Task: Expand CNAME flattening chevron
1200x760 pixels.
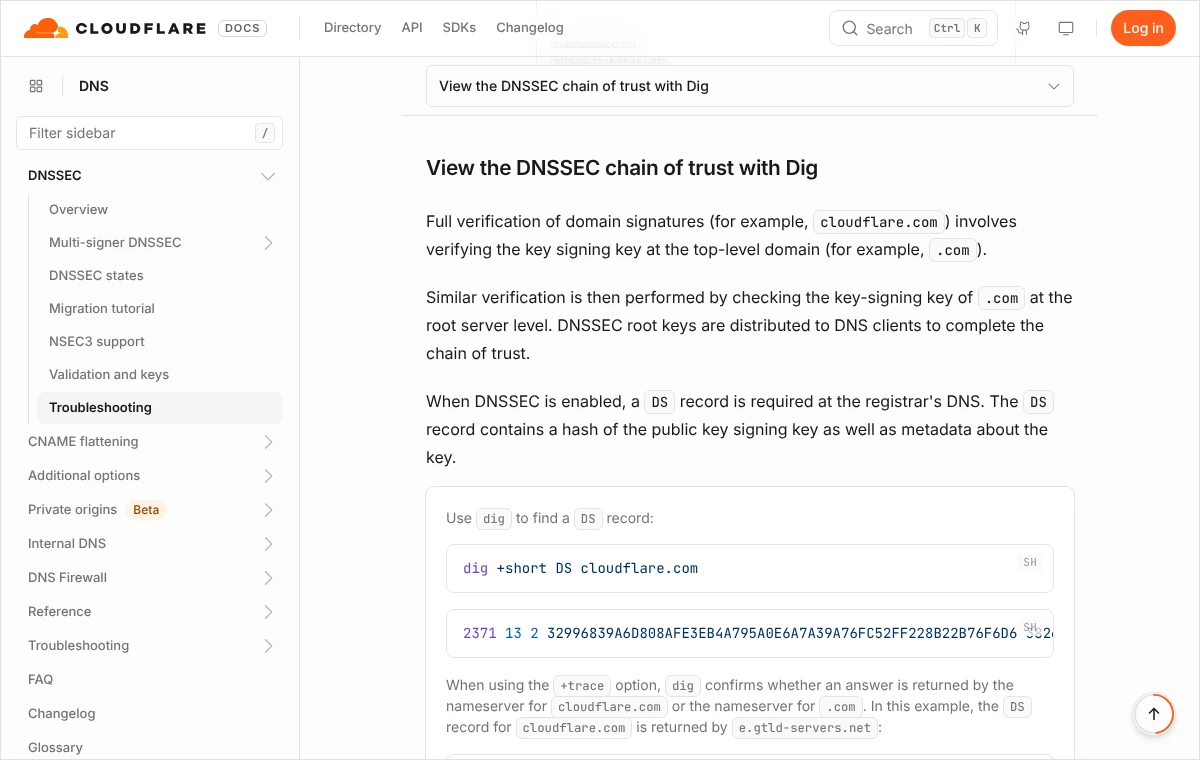Action: click(268, 442)
